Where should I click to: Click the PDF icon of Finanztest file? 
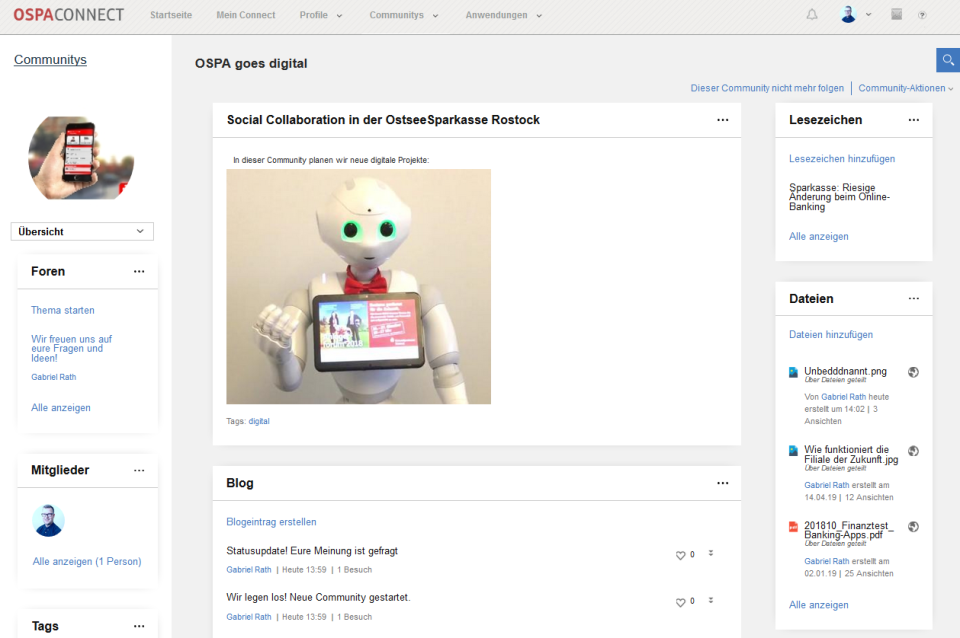tap(793, 527)
